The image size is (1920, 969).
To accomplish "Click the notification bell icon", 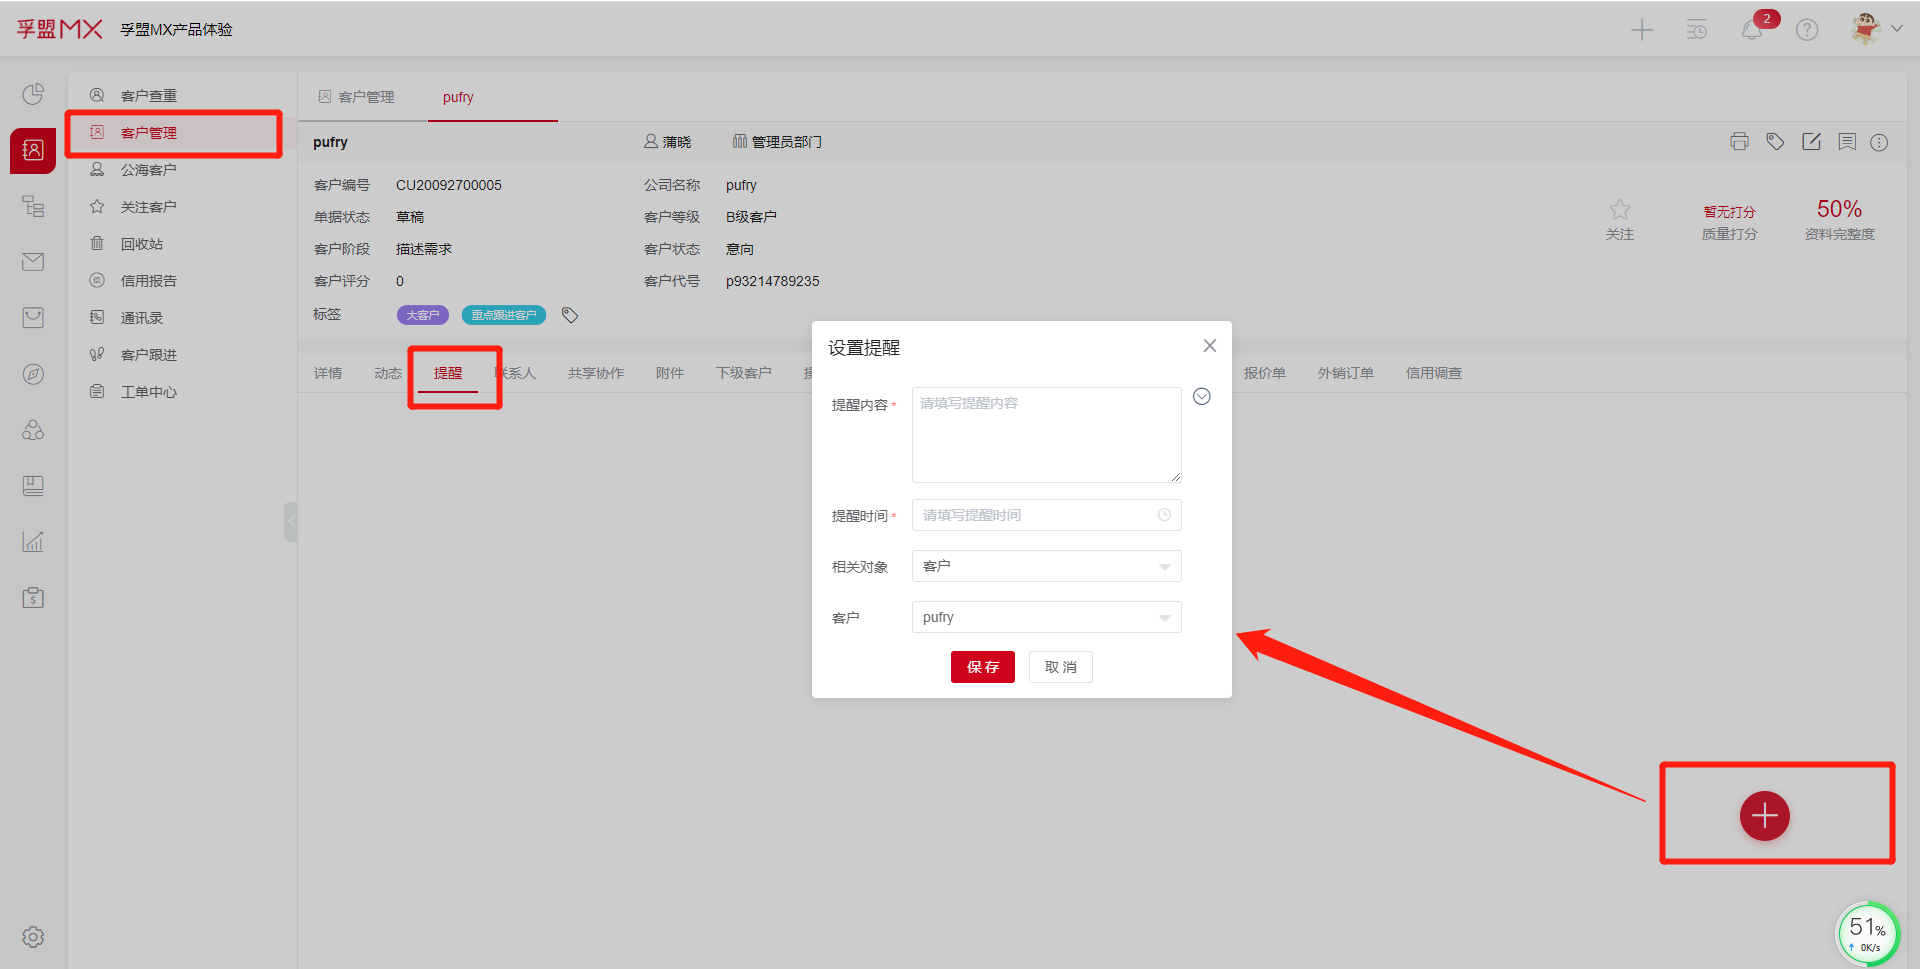I will coord(1751,30).
